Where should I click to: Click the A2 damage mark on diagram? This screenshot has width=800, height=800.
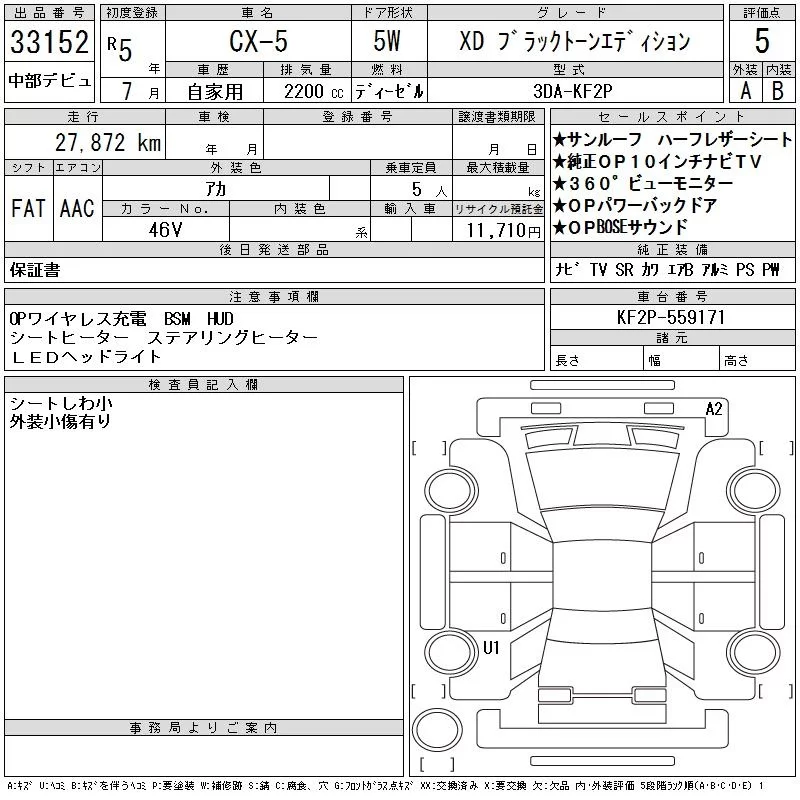point(714,409)
